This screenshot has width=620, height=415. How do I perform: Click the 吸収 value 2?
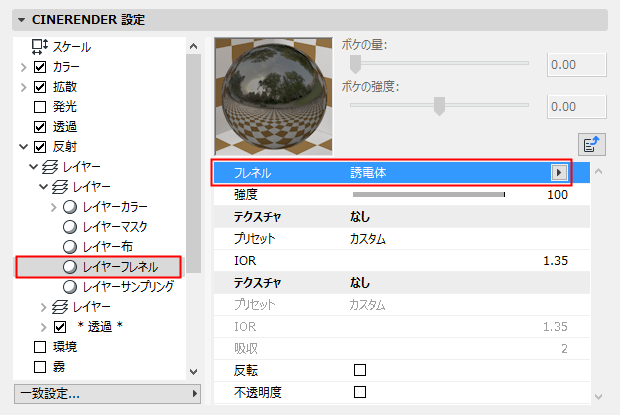click(564, 349)
